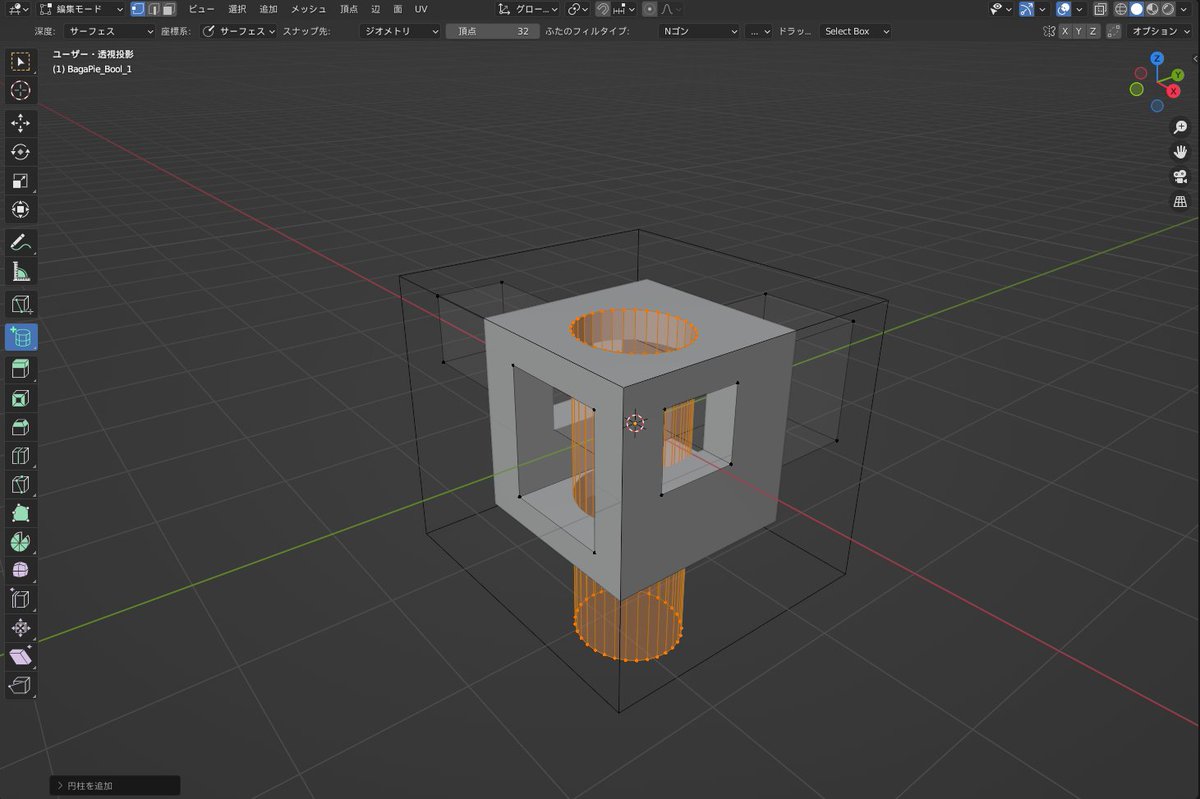Select the Annotate pen tool
The image size is (1200, 799).
point(20,242)
